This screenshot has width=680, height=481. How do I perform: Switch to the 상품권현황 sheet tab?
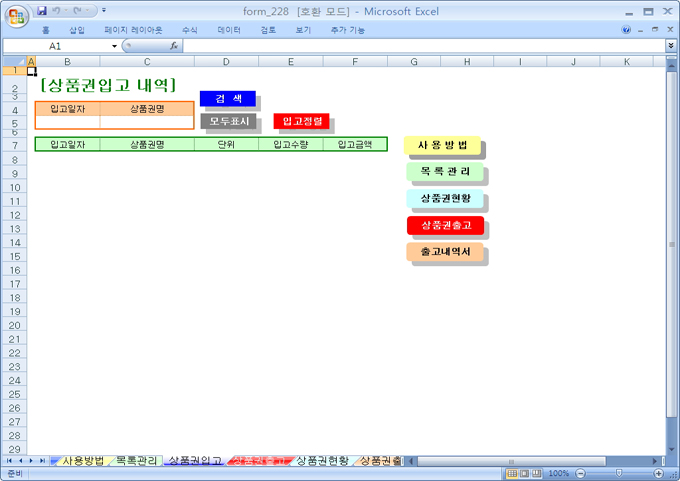click(322, 461)
